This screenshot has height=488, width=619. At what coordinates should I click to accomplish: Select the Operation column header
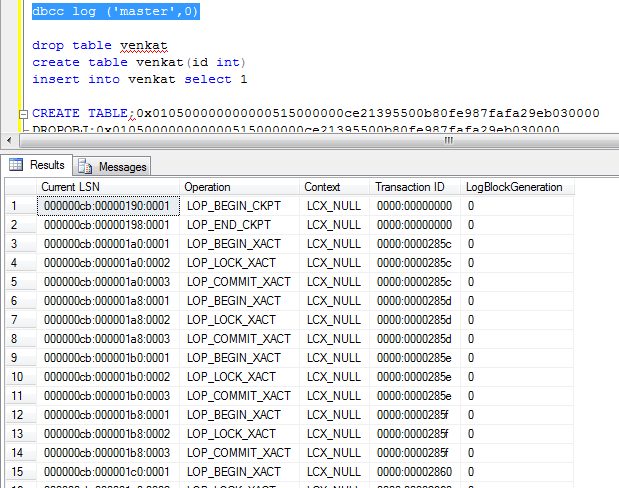click(239, 187)
